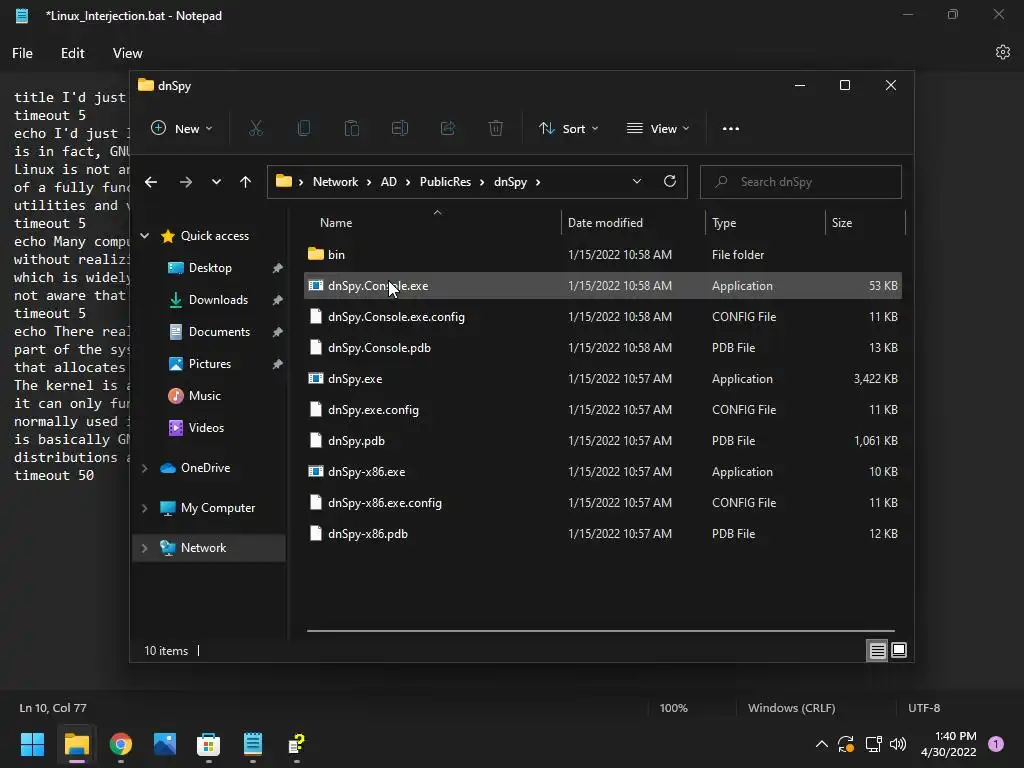The height and width of the screenshot is (768, 1024).
Task: Open the View layout dropdown
Action: pos(658,129)
